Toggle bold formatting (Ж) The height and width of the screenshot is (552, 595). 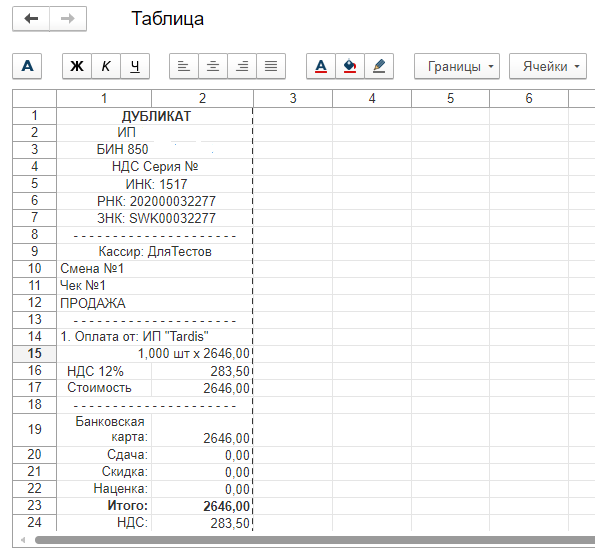point(77,66)
